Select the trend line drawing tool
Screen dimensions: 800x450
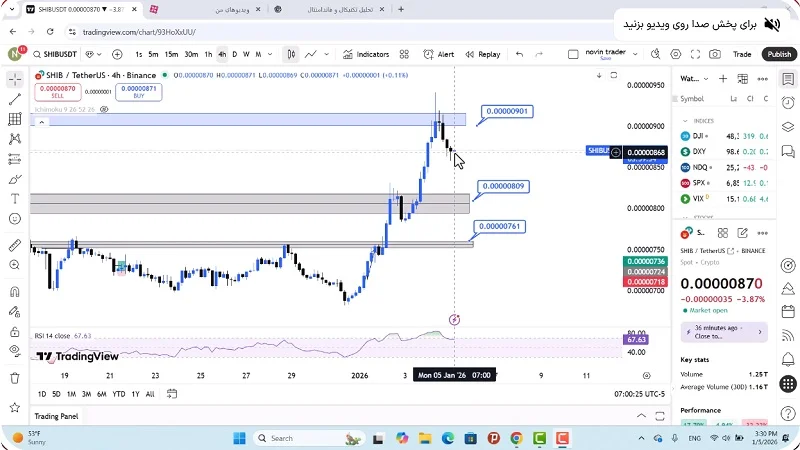pos(15,99)
